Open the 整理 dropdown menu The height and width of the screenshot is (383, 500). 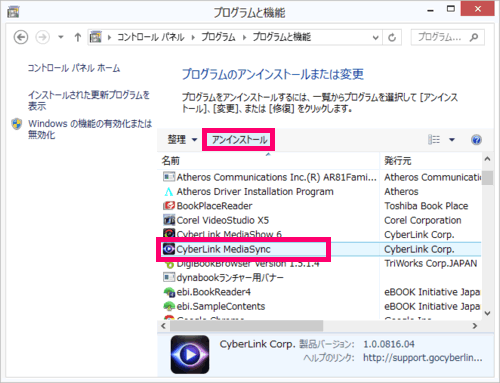182,140
